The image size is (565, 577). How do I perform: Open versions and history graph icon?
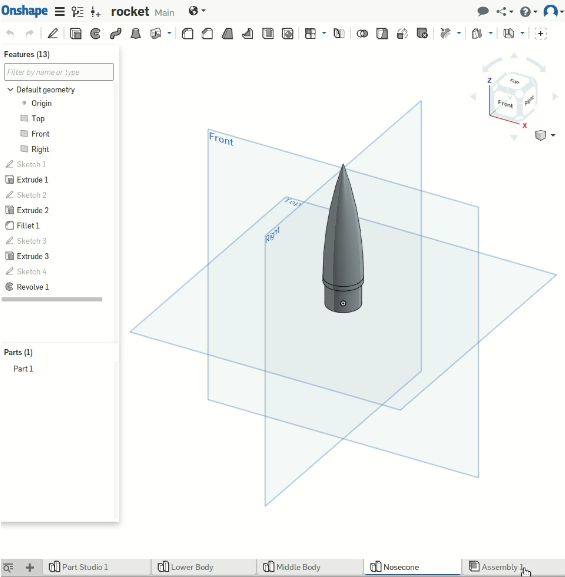pyautogui.click(x=78, y=12)
